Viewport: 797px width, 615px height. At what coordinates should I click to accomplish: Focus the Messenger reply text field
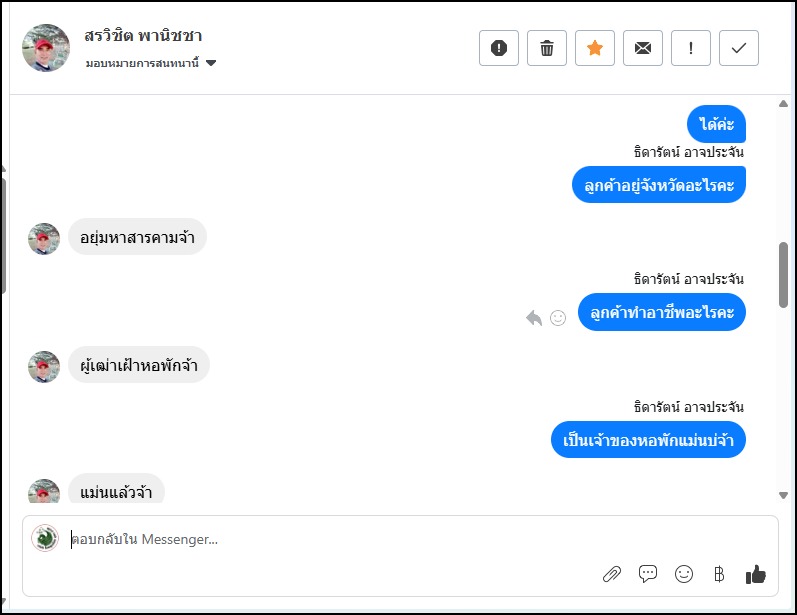[x=400, y=540]
